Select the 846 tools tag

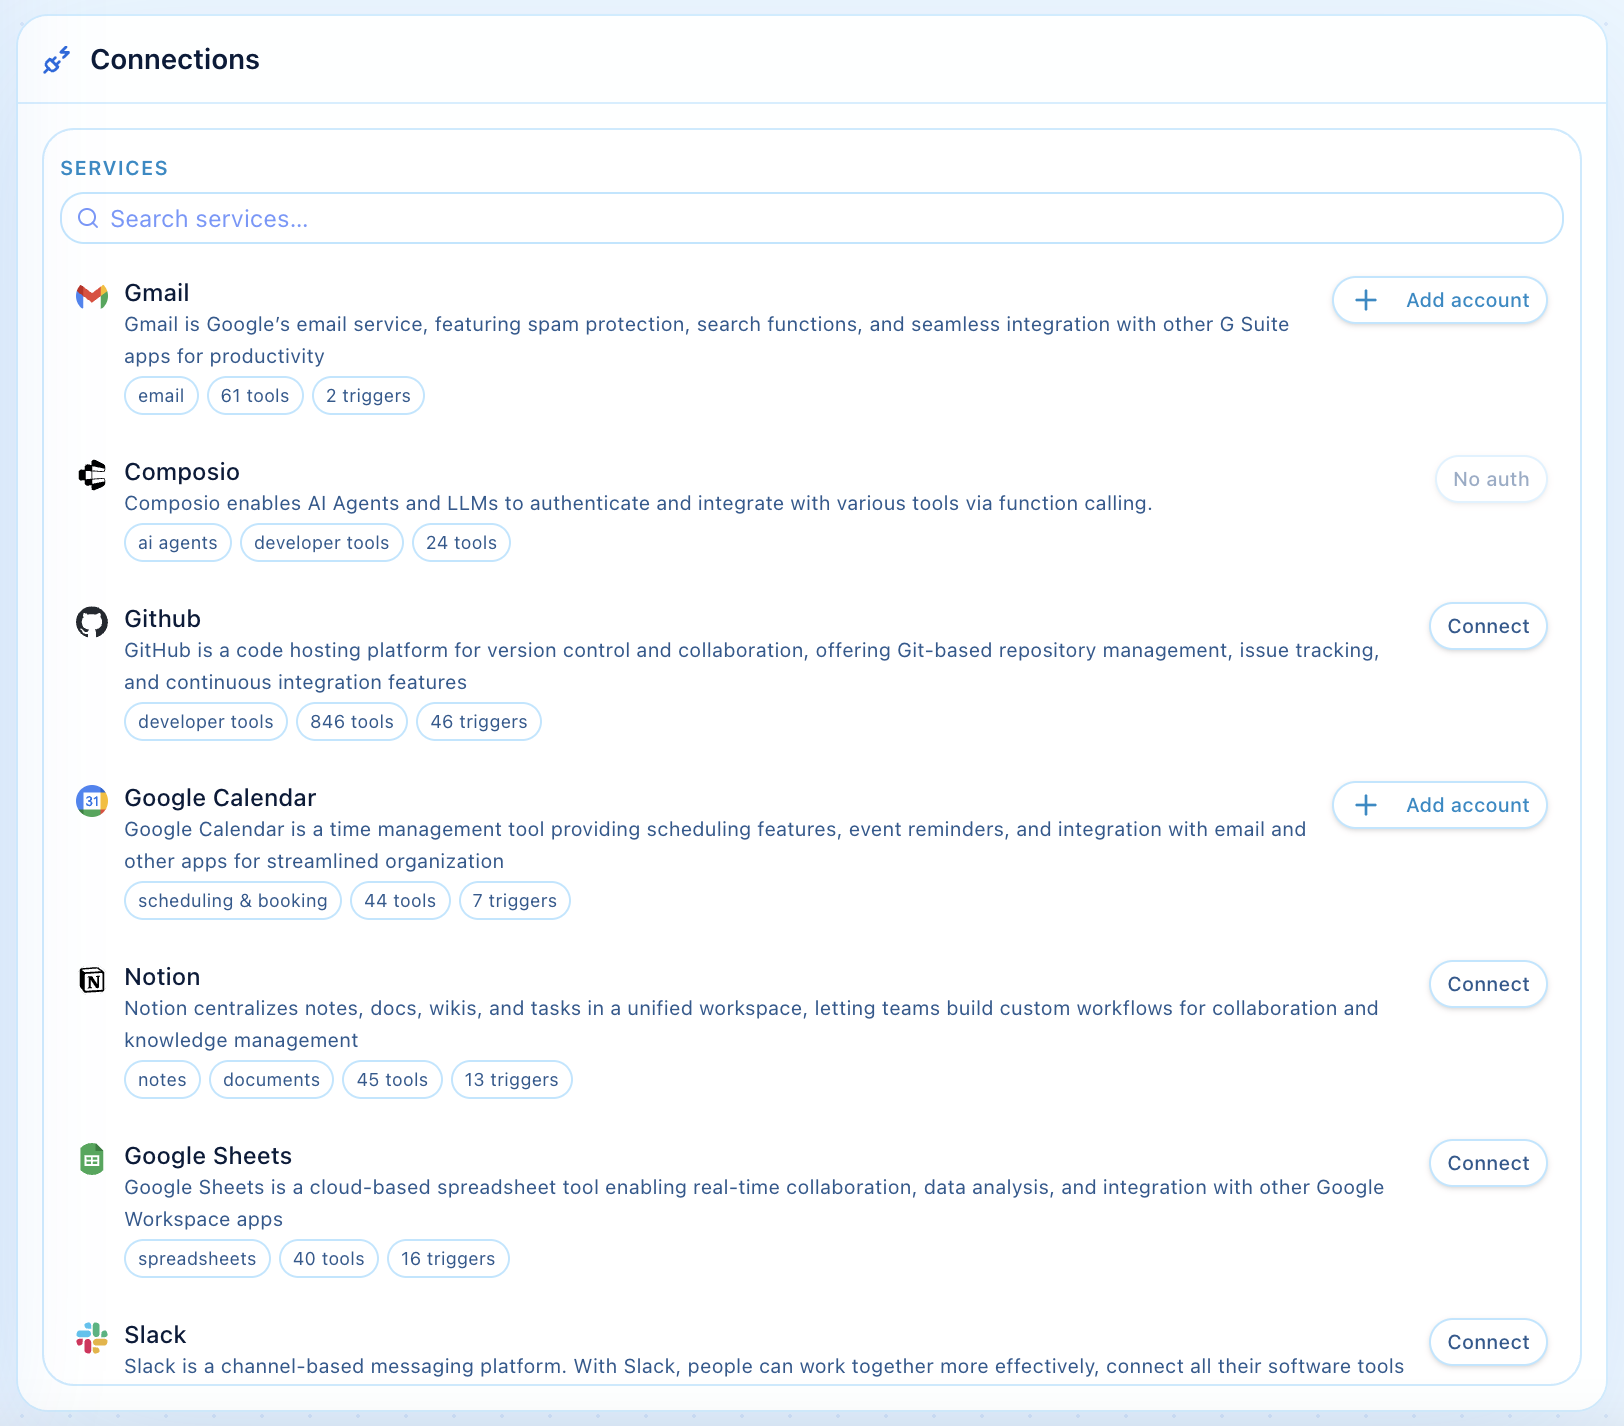point(352,722)
